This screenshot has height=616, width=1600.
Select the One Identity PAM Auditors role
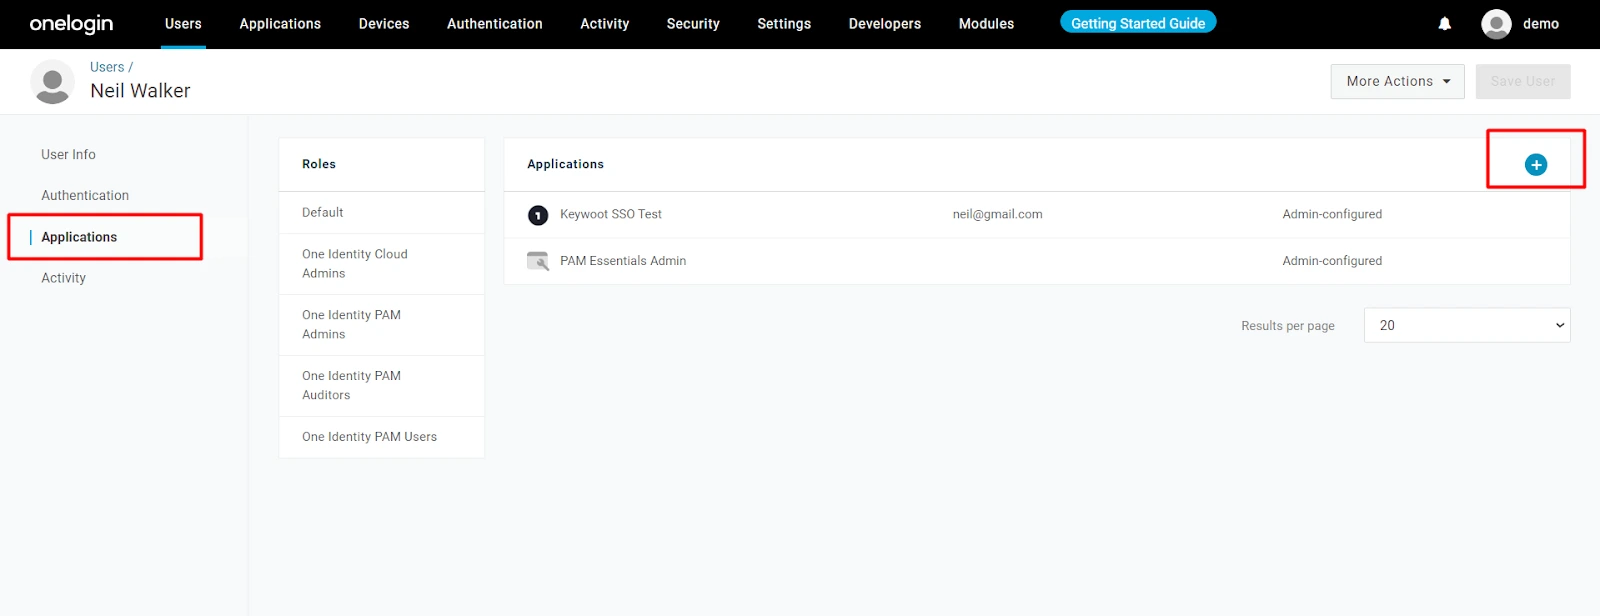[382, 386]
